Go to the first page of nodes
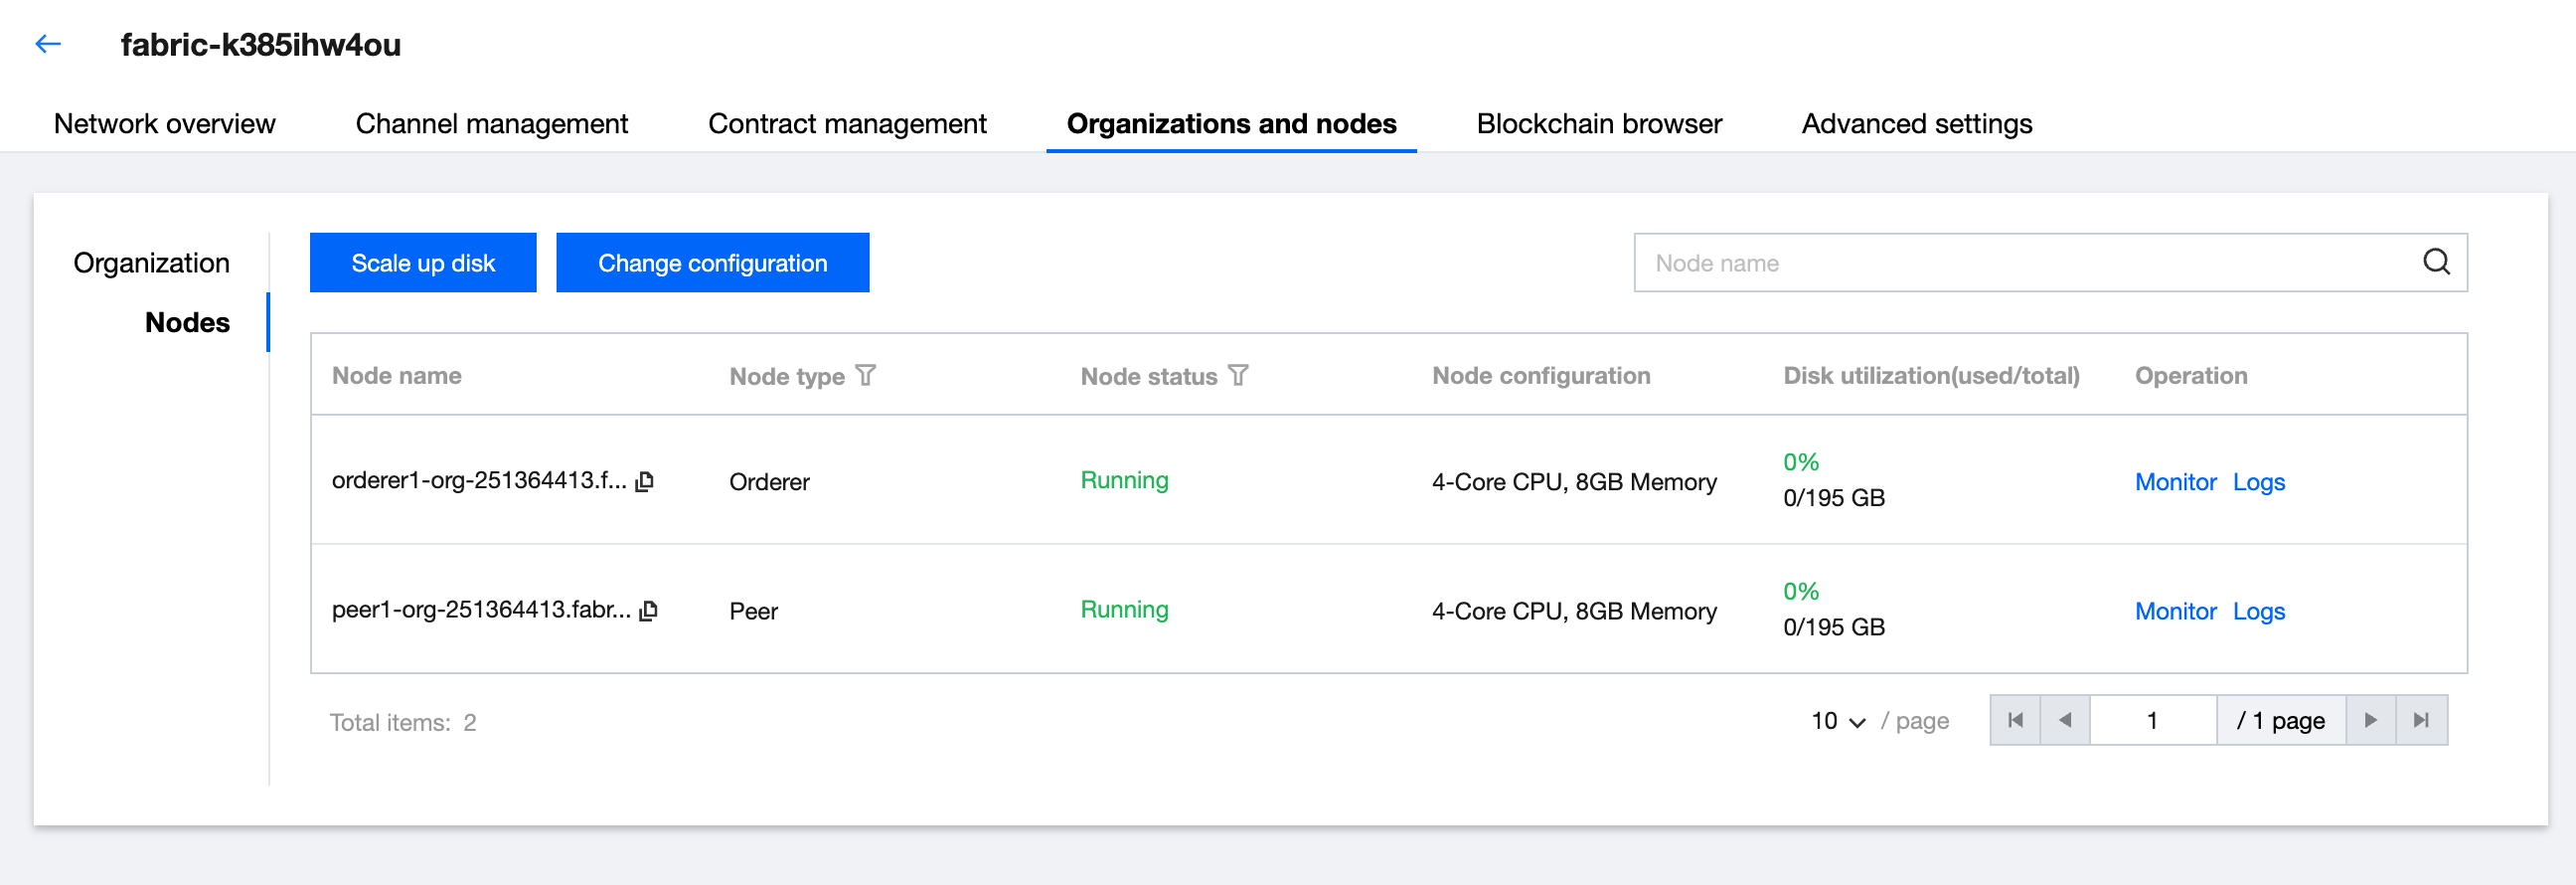Screen dimensions: 2576x885 pos(2015,720)
